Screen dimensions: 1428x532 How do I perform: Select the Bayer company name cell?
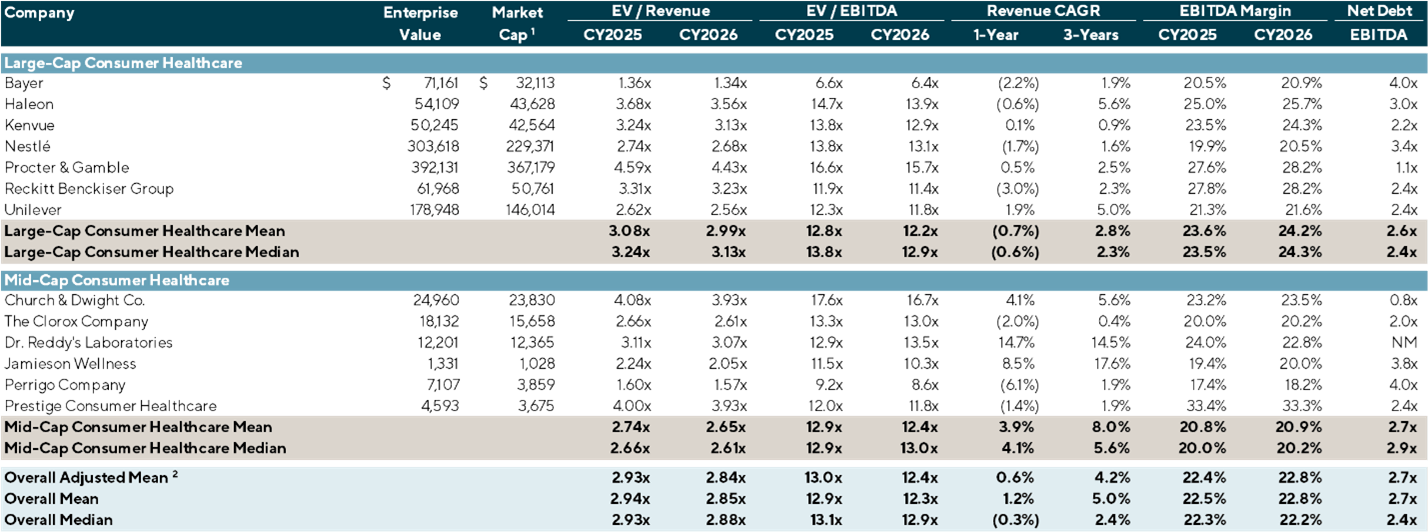24,84
